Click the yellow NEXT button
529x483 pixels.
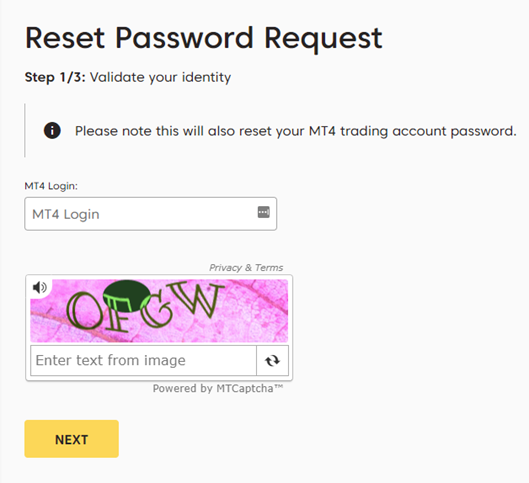pyautogui.click(x=72, y=439)
